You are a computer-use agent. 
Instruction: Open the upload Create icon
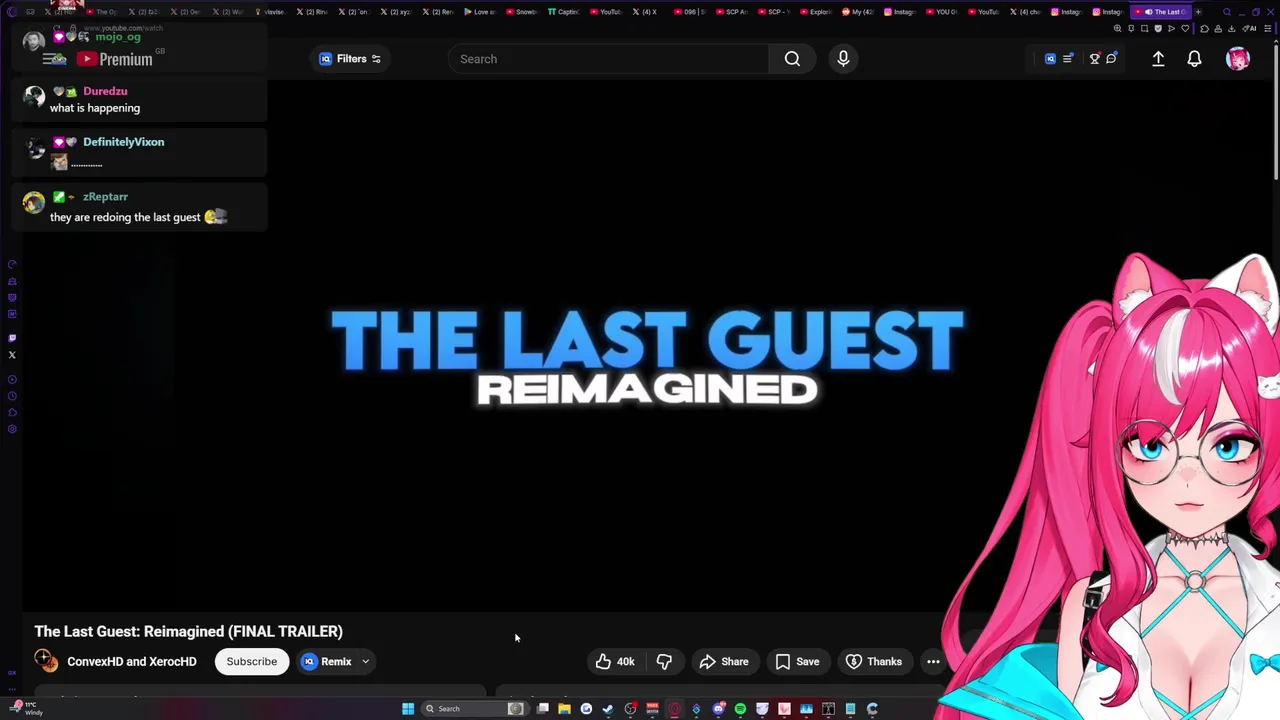(x=1158, y=59)
